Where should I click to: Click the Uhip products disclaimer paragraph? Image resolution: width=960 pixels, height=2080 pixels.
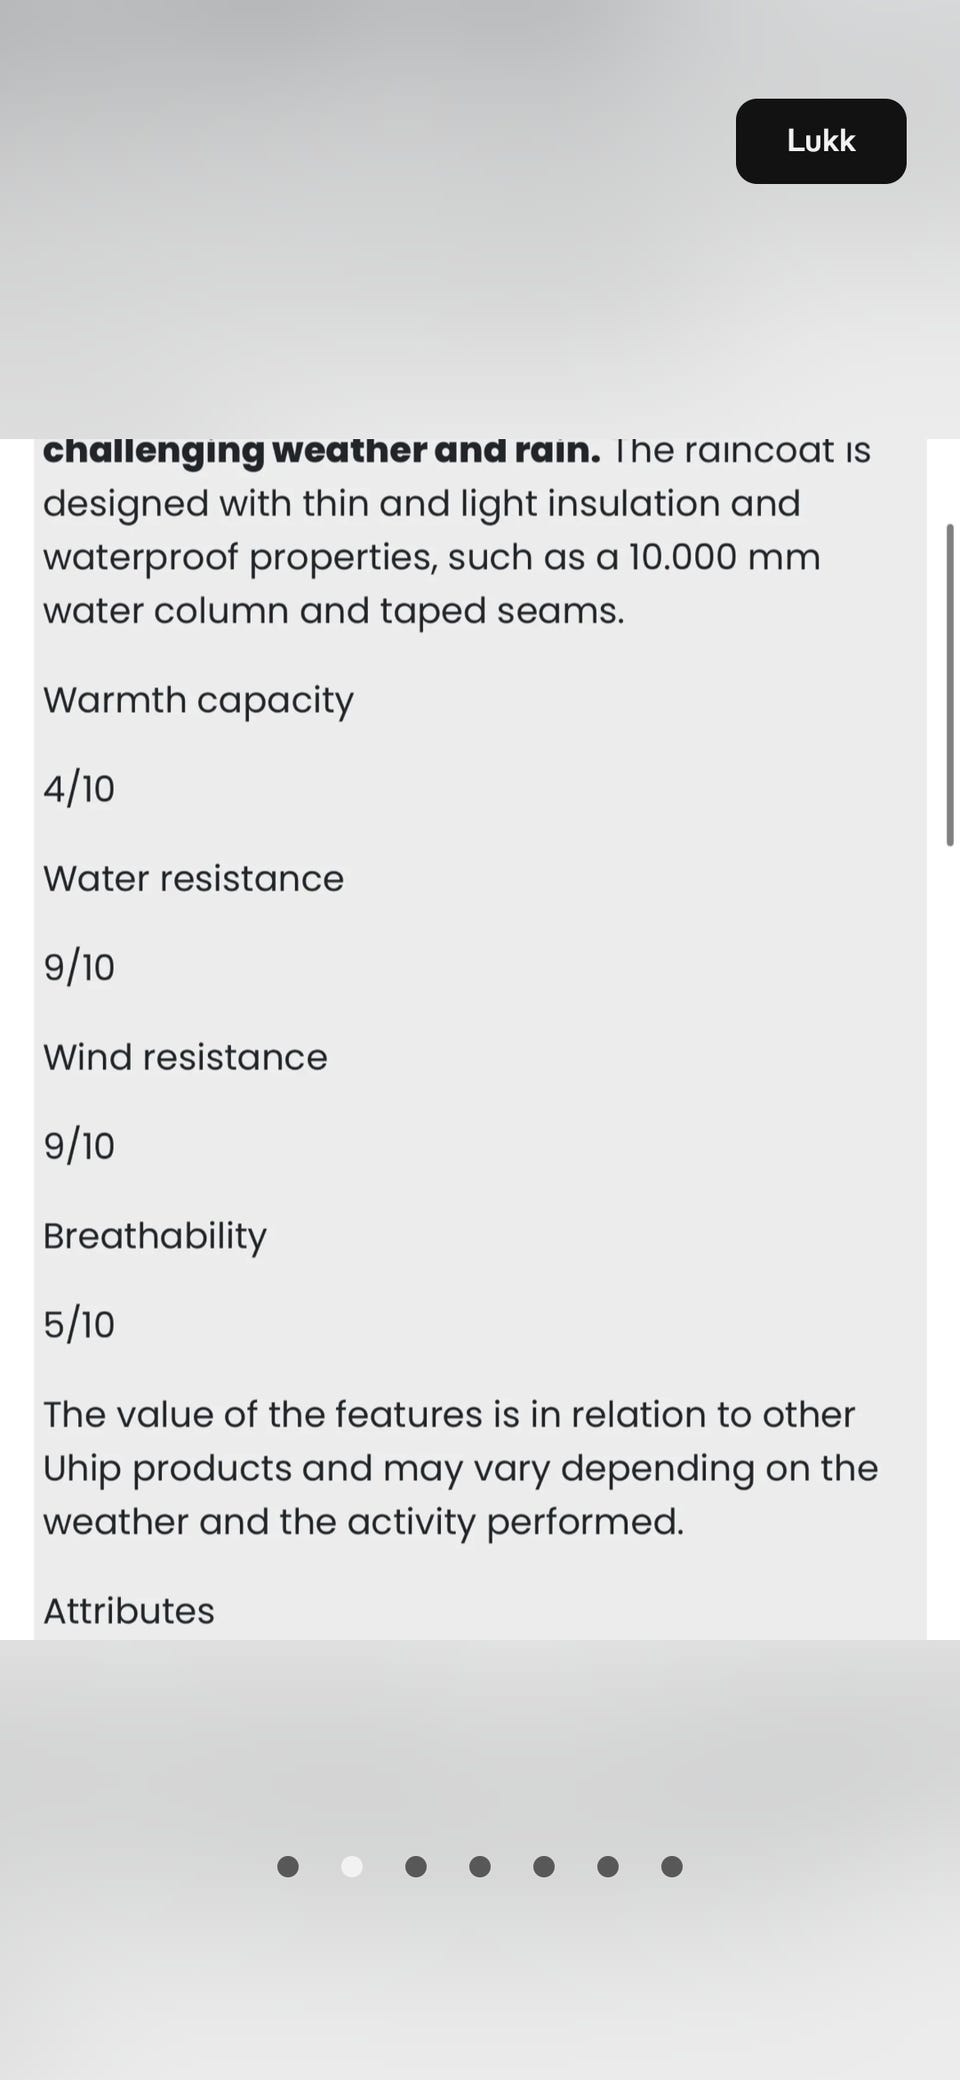460,1468
